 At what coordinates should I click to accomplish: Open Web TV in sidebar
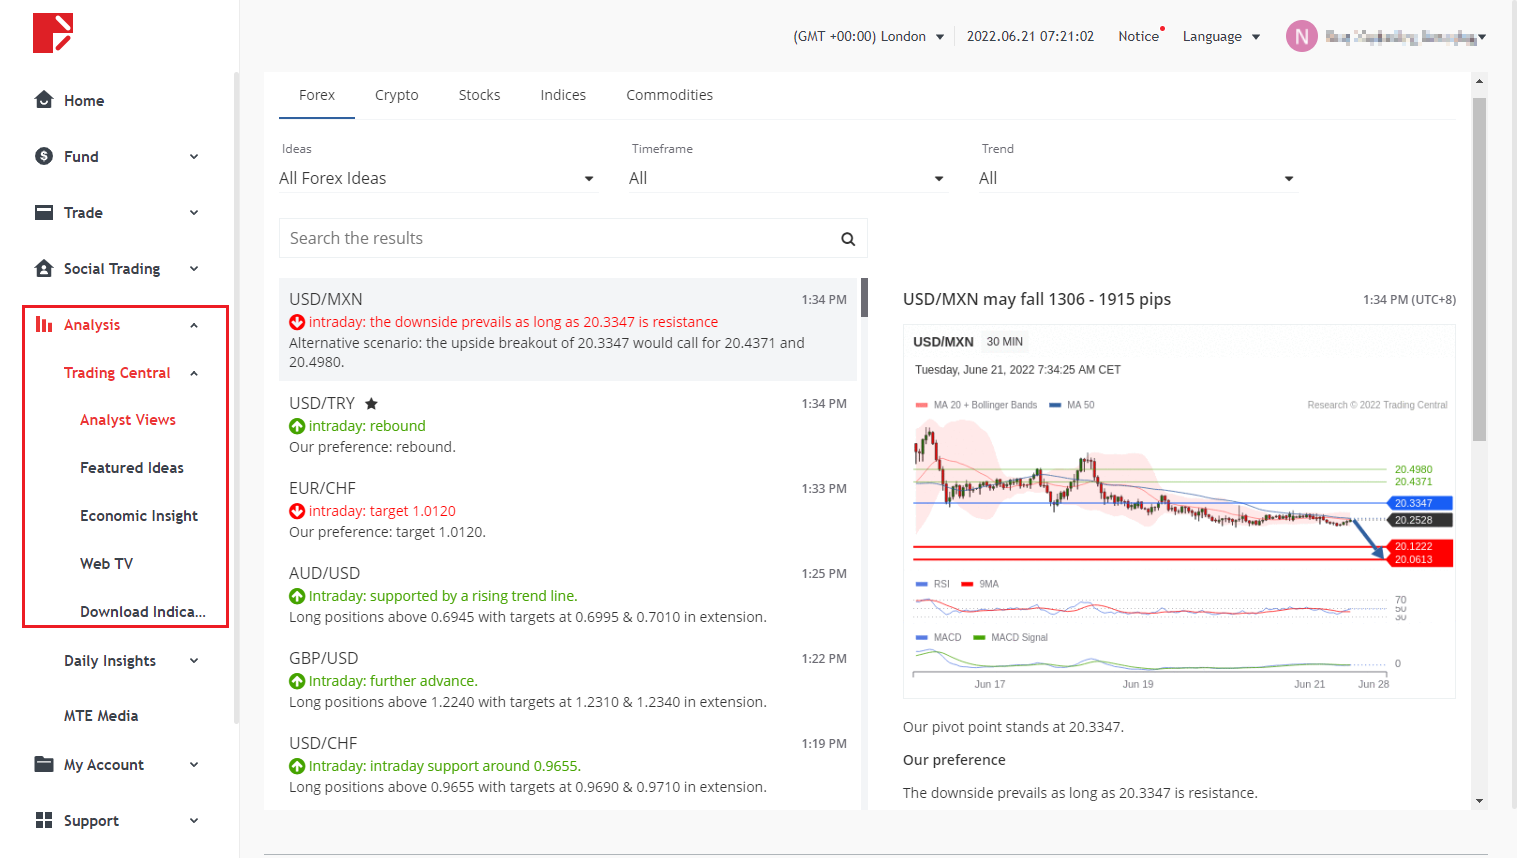pos(106,564)
